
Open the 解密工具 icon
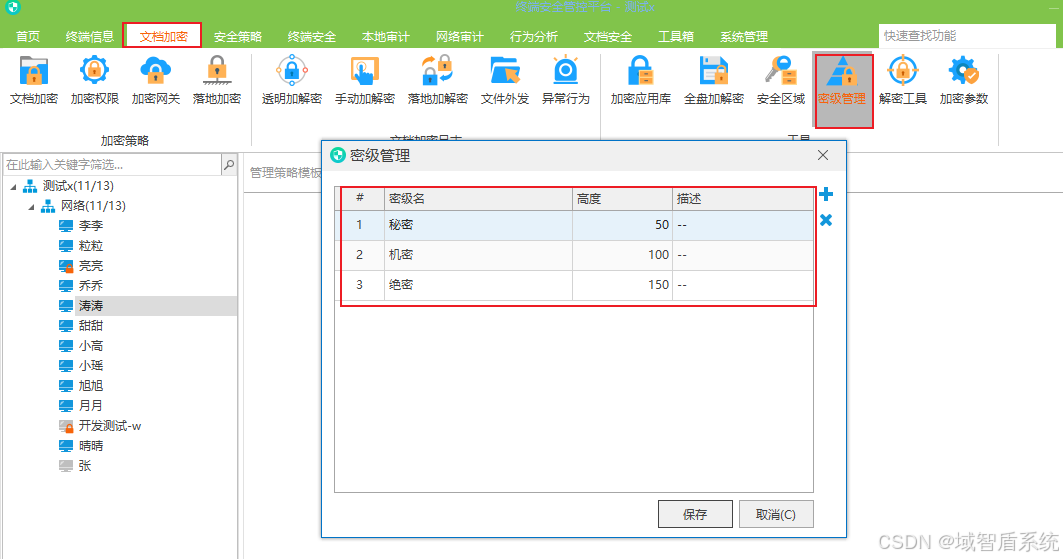[903, 81]
